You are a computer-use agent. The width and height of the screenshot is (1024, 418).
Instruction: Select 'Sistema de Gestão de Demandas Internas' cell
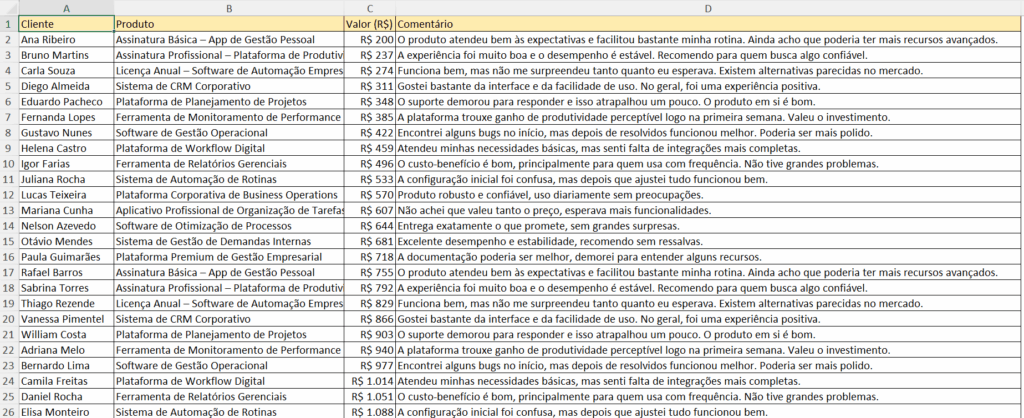tap(229, 241)
